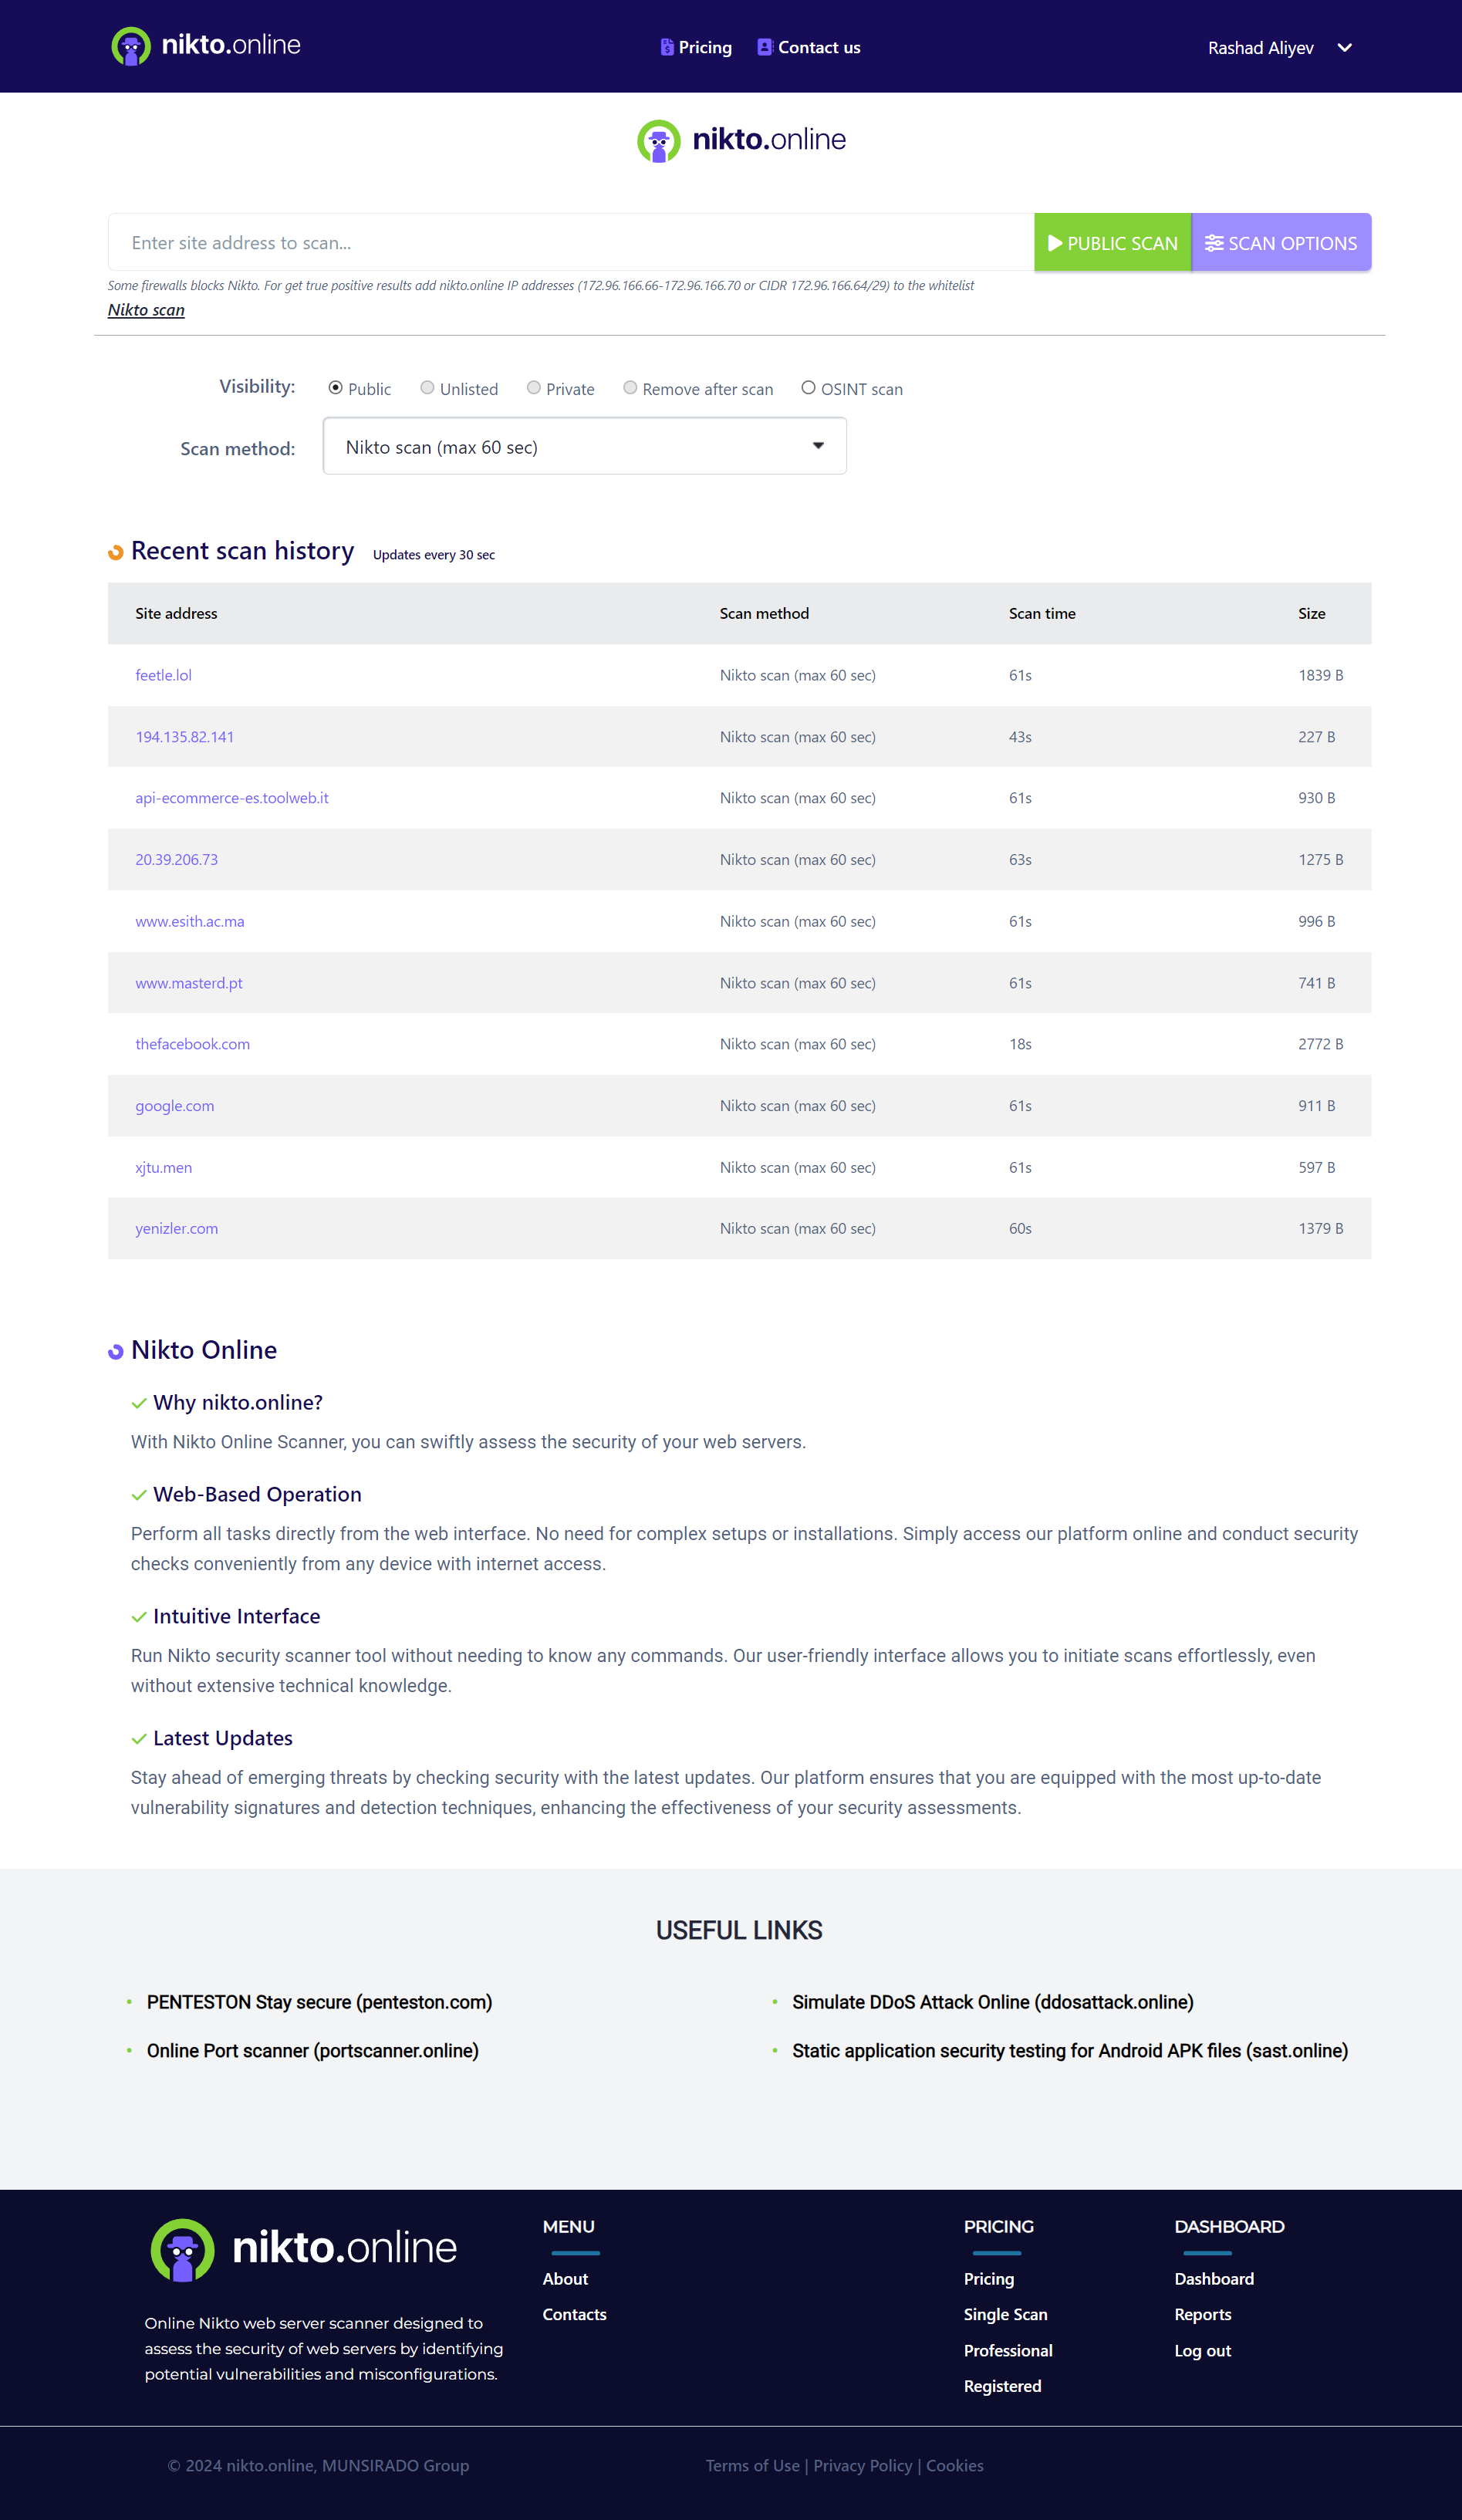Click the Nikto Online section heading
This screenshot has width=1462, height=2520.
click(204, 1350)
